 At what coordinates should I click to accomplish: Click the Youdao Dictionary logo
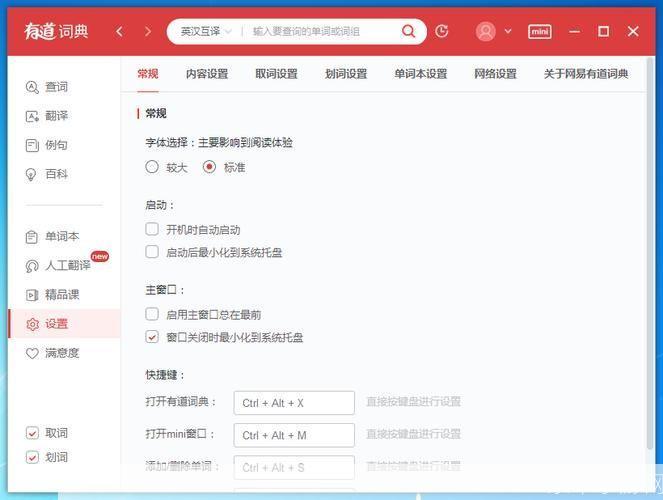[56, 31]
